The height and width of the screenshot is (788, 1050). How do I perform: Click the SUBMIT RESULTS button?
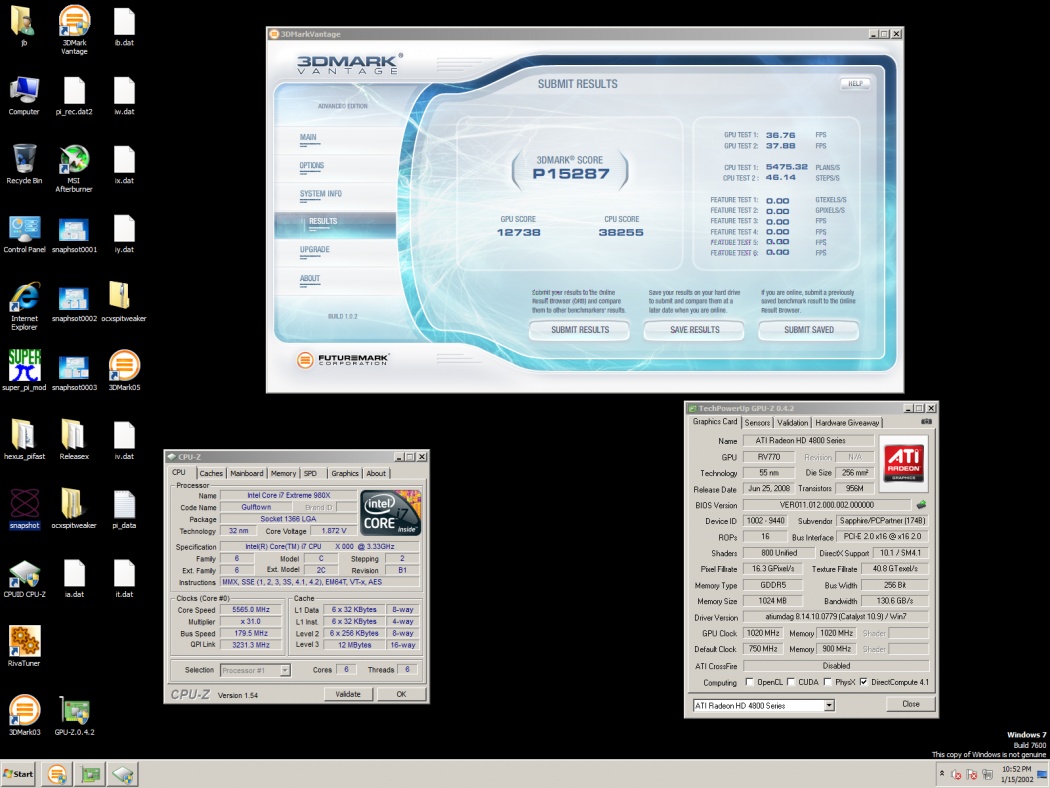[580, 330]
